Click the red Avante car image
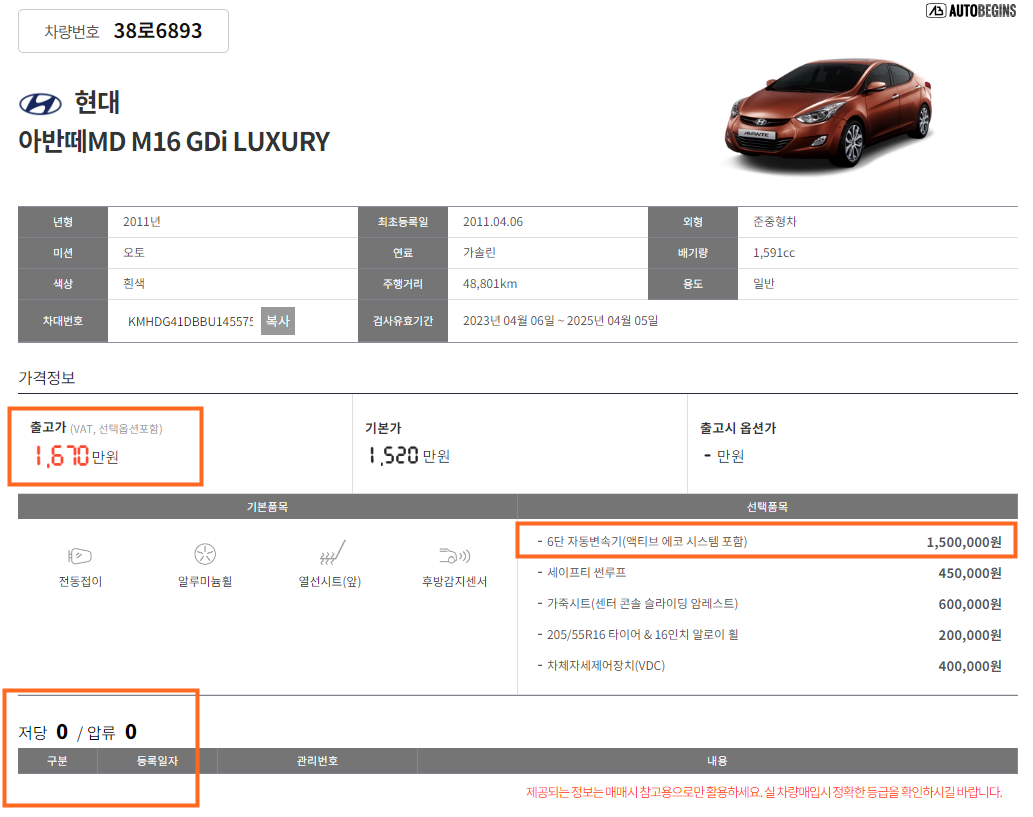 tap(829, 114)
